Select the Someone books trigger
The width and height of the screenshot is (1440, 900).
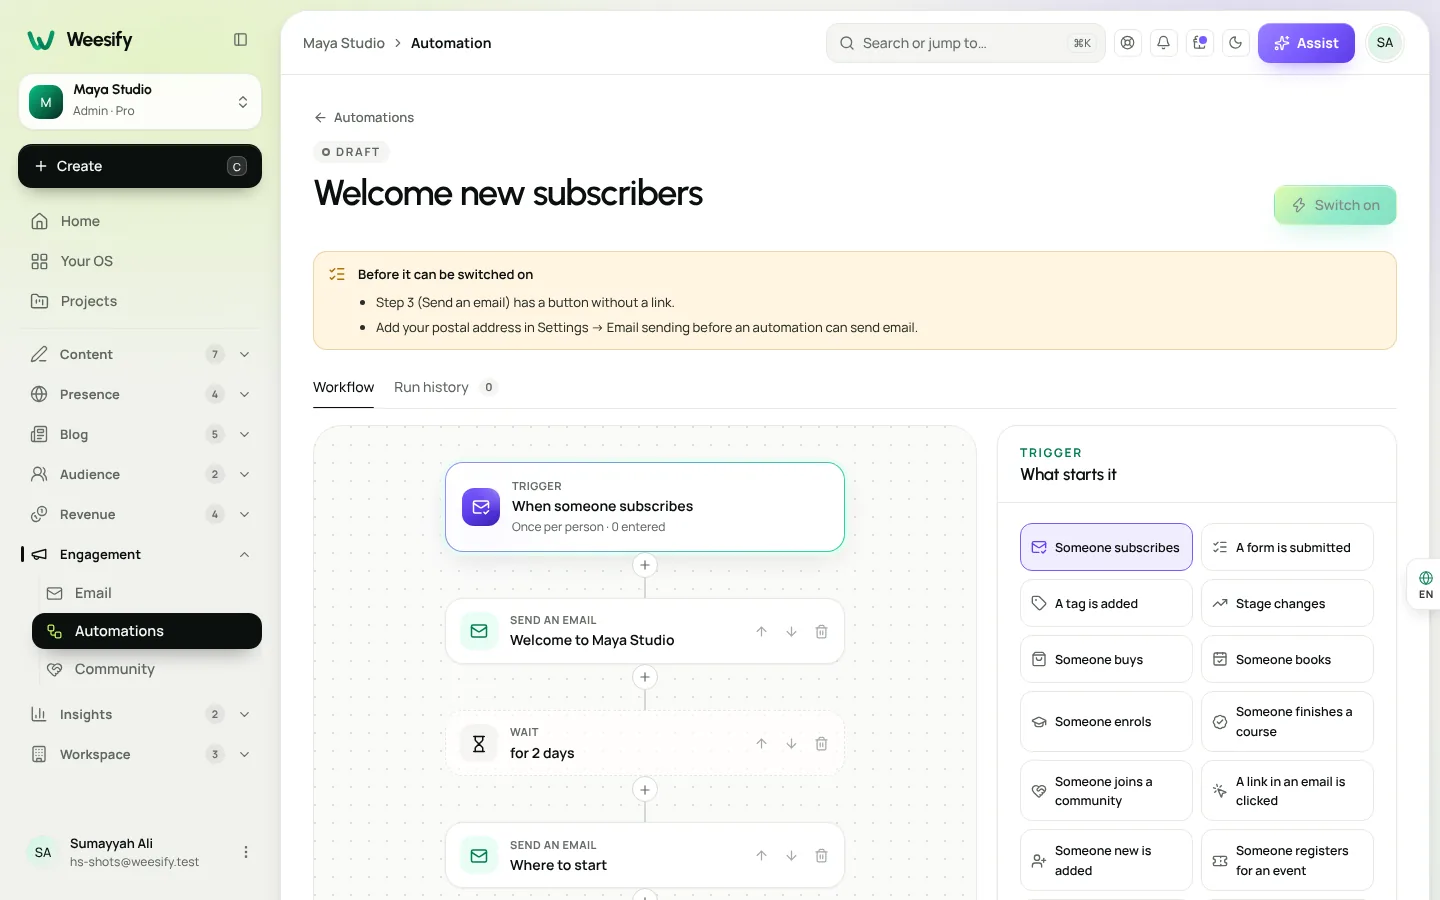[1287, 659]
